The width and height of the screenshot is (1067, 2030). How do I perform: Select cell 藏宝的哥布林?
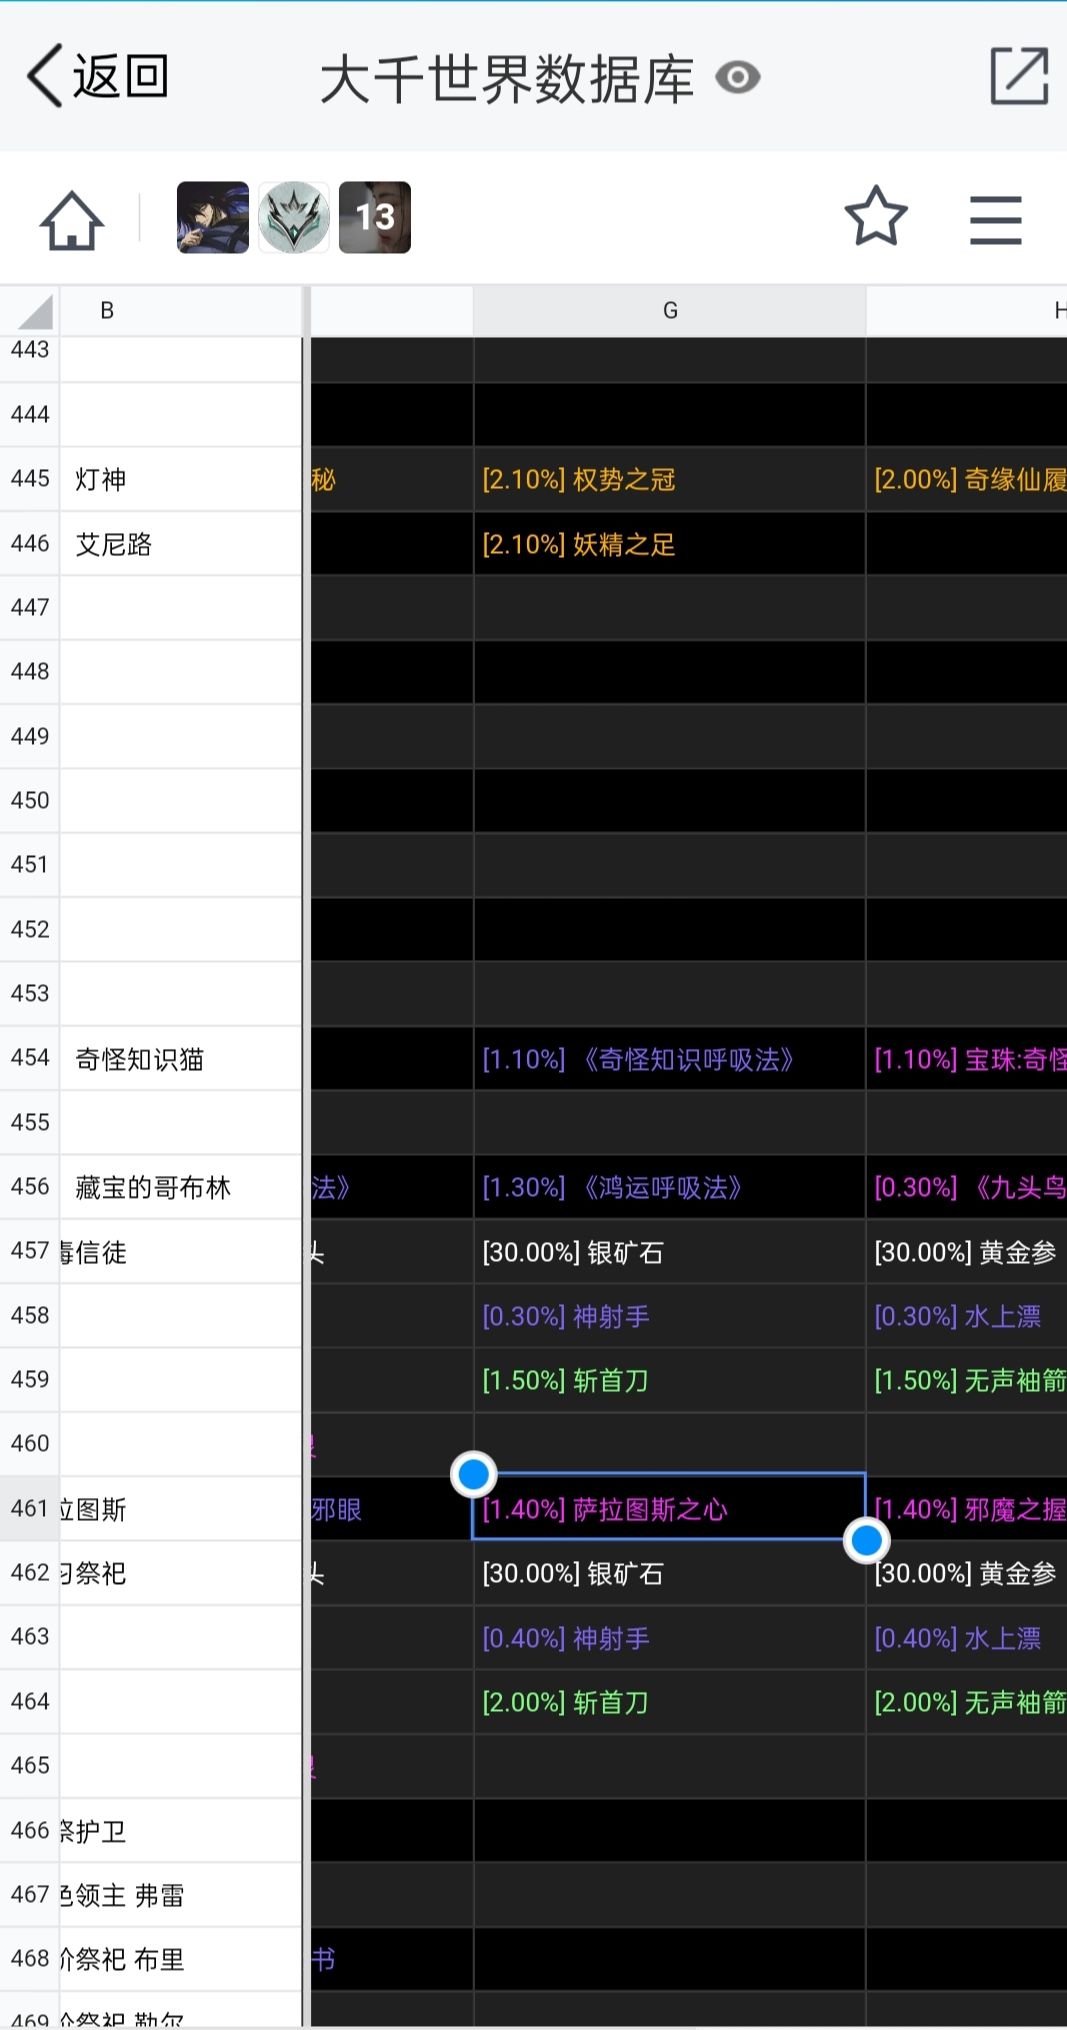tap(181, 1187)
